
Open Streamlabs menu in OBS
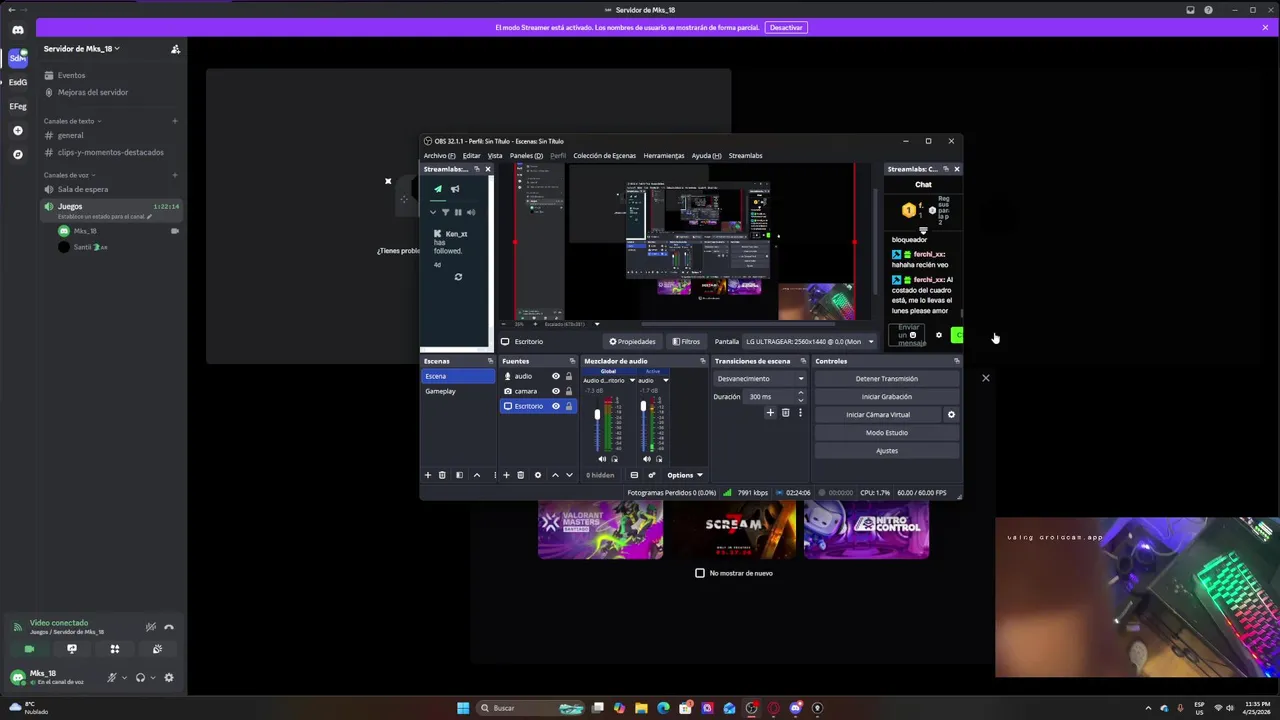(746, 156)
